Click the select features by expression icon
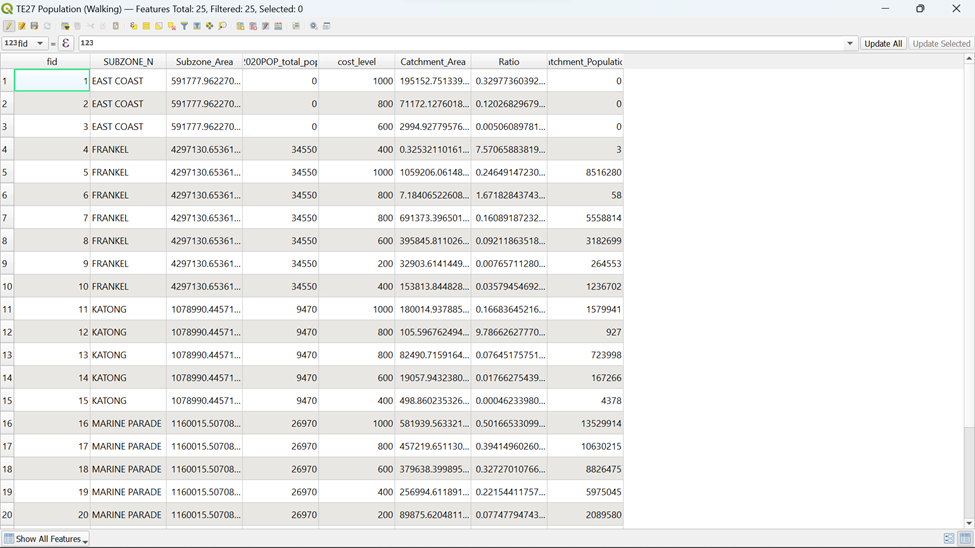This screenshot has height=548, width=975. [134, 26]
